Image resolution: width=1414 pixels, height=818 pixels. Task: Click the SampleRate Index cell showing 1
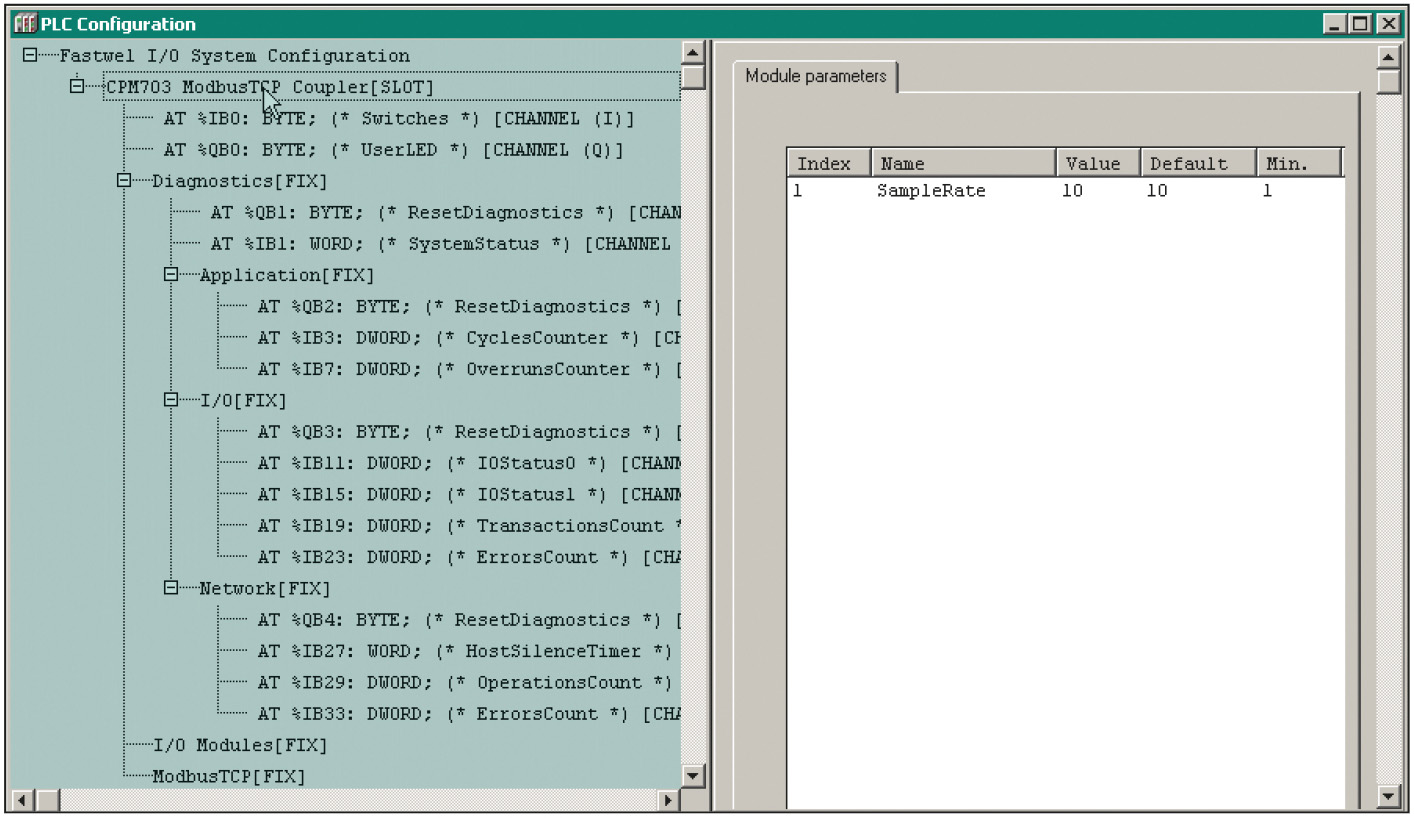[798, 190]
